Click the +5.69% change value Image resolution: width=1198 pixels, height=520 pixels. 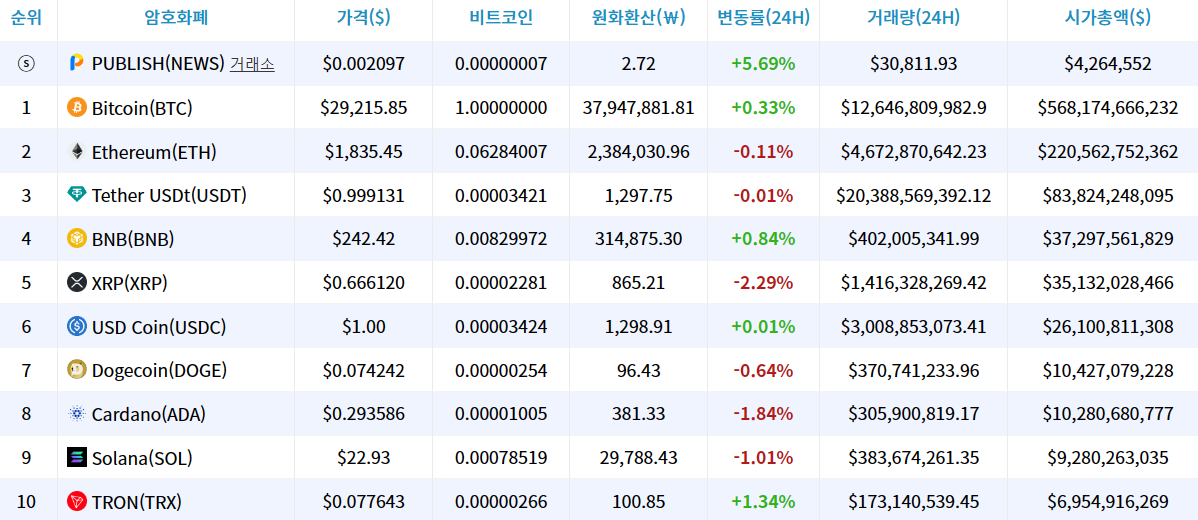point(763,64)
